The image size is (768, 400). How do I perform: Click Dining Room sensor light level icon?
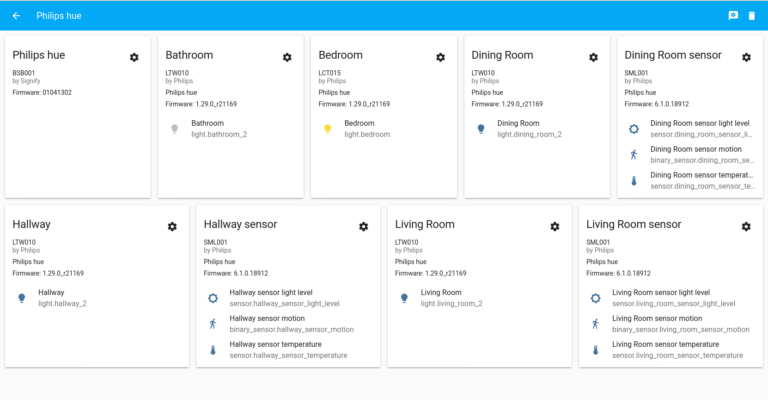click(634, 129)
